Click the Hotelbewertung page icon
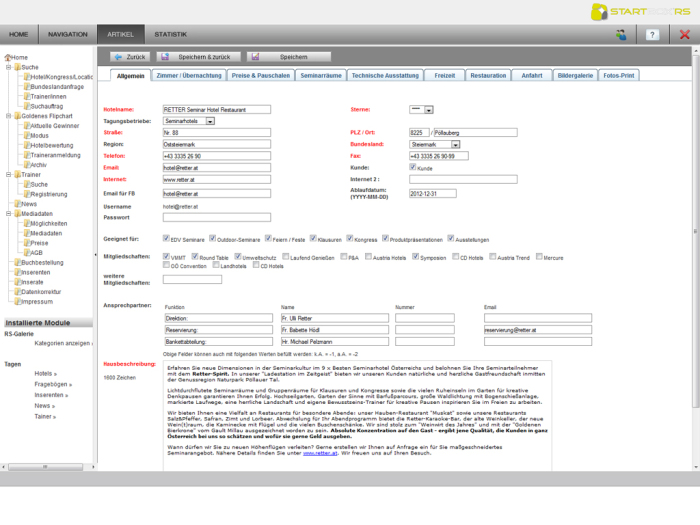 pos(27,146)
